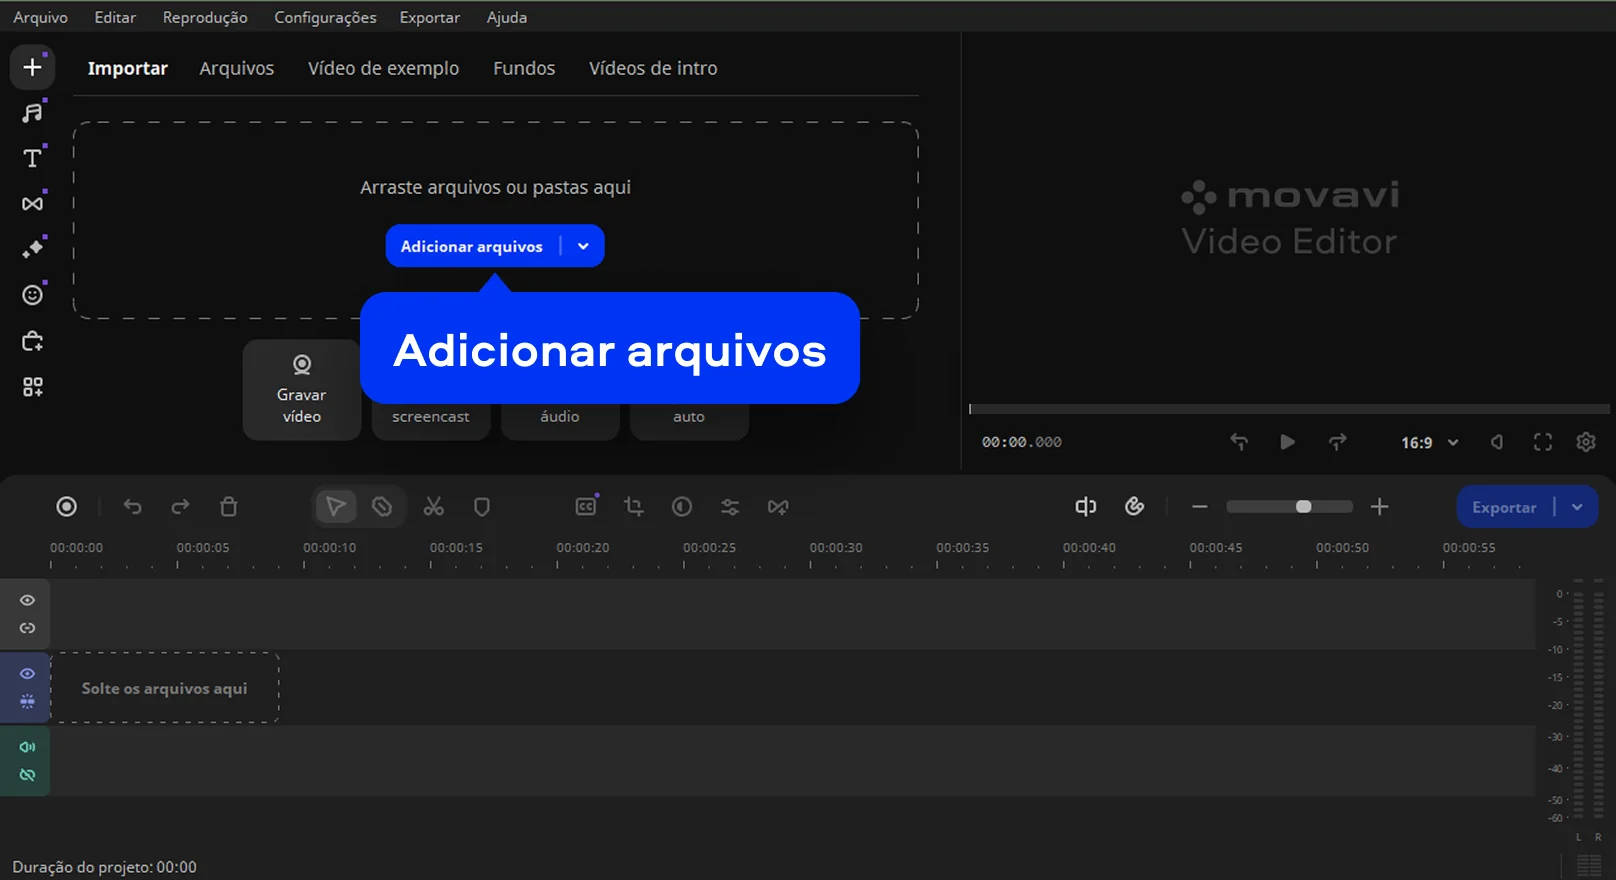1616x880 pixels.
Task: Open the Titles text tool
Action: tap(32, 158)
